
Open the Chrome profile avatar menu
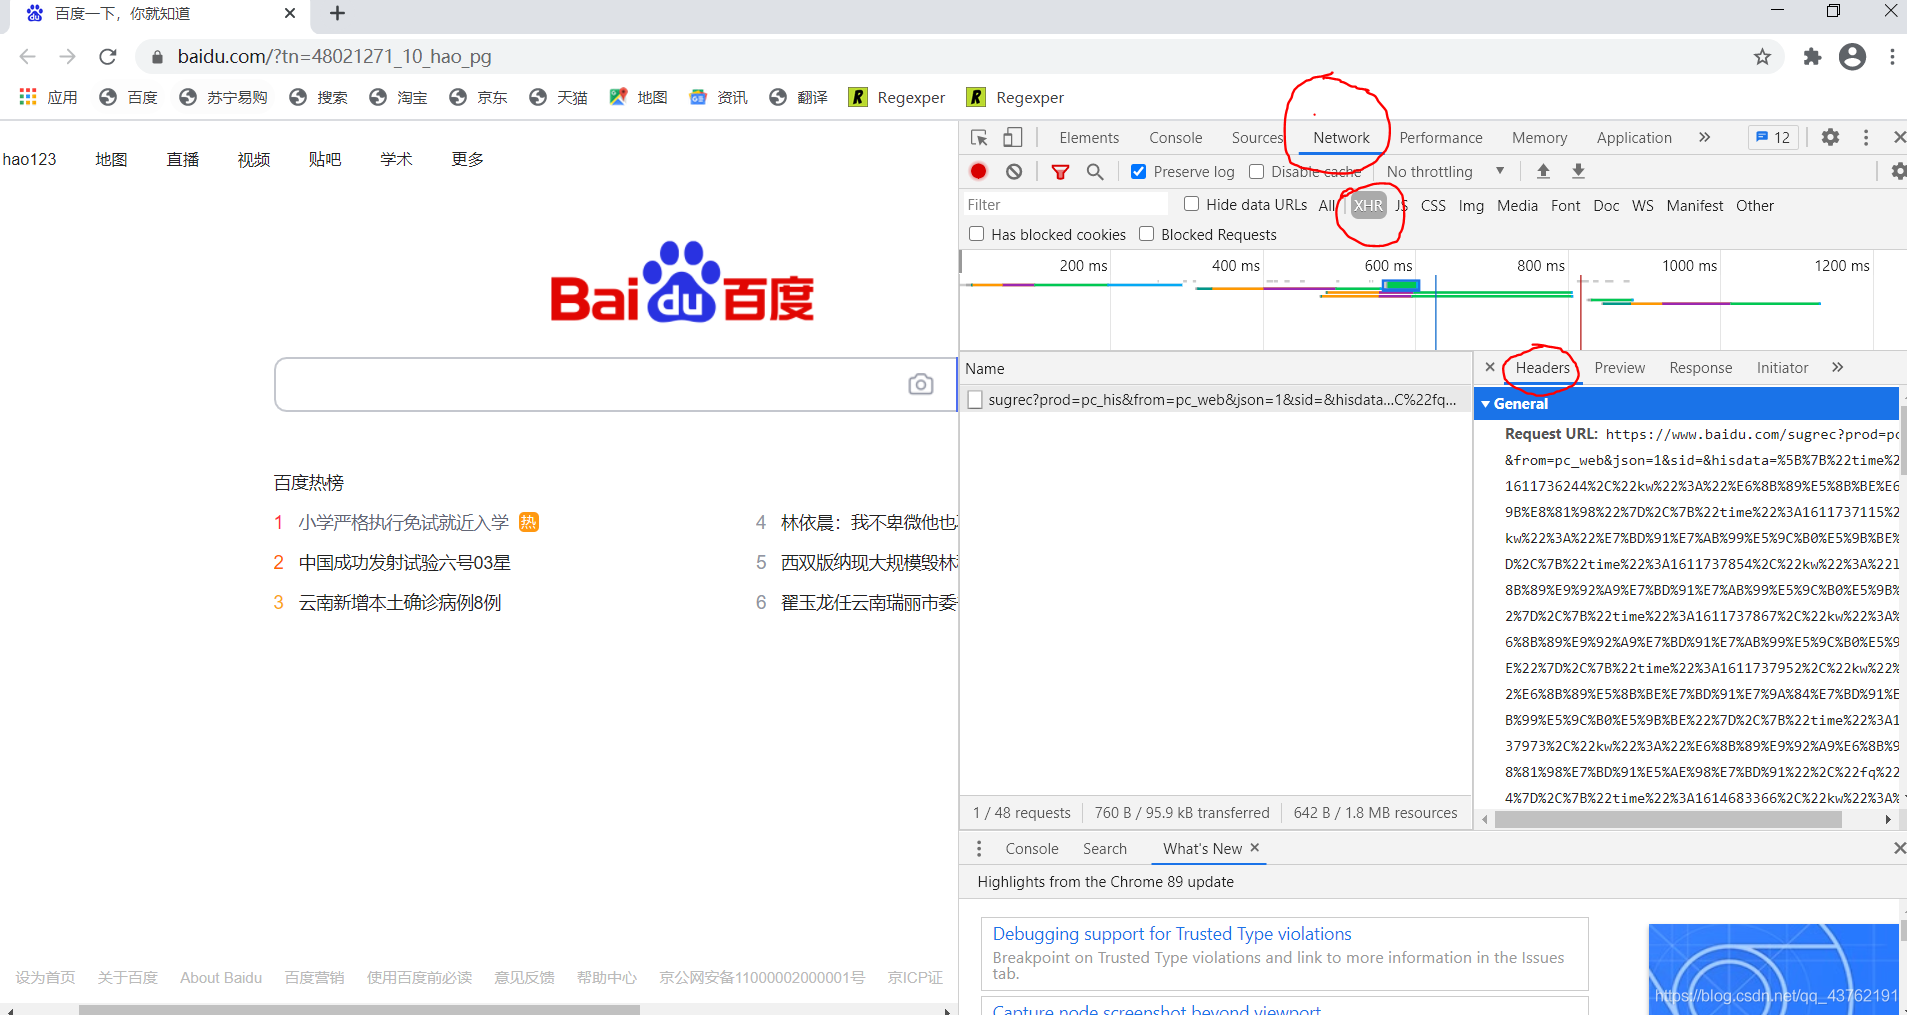pyautogui.click(x=1852, y=57)
